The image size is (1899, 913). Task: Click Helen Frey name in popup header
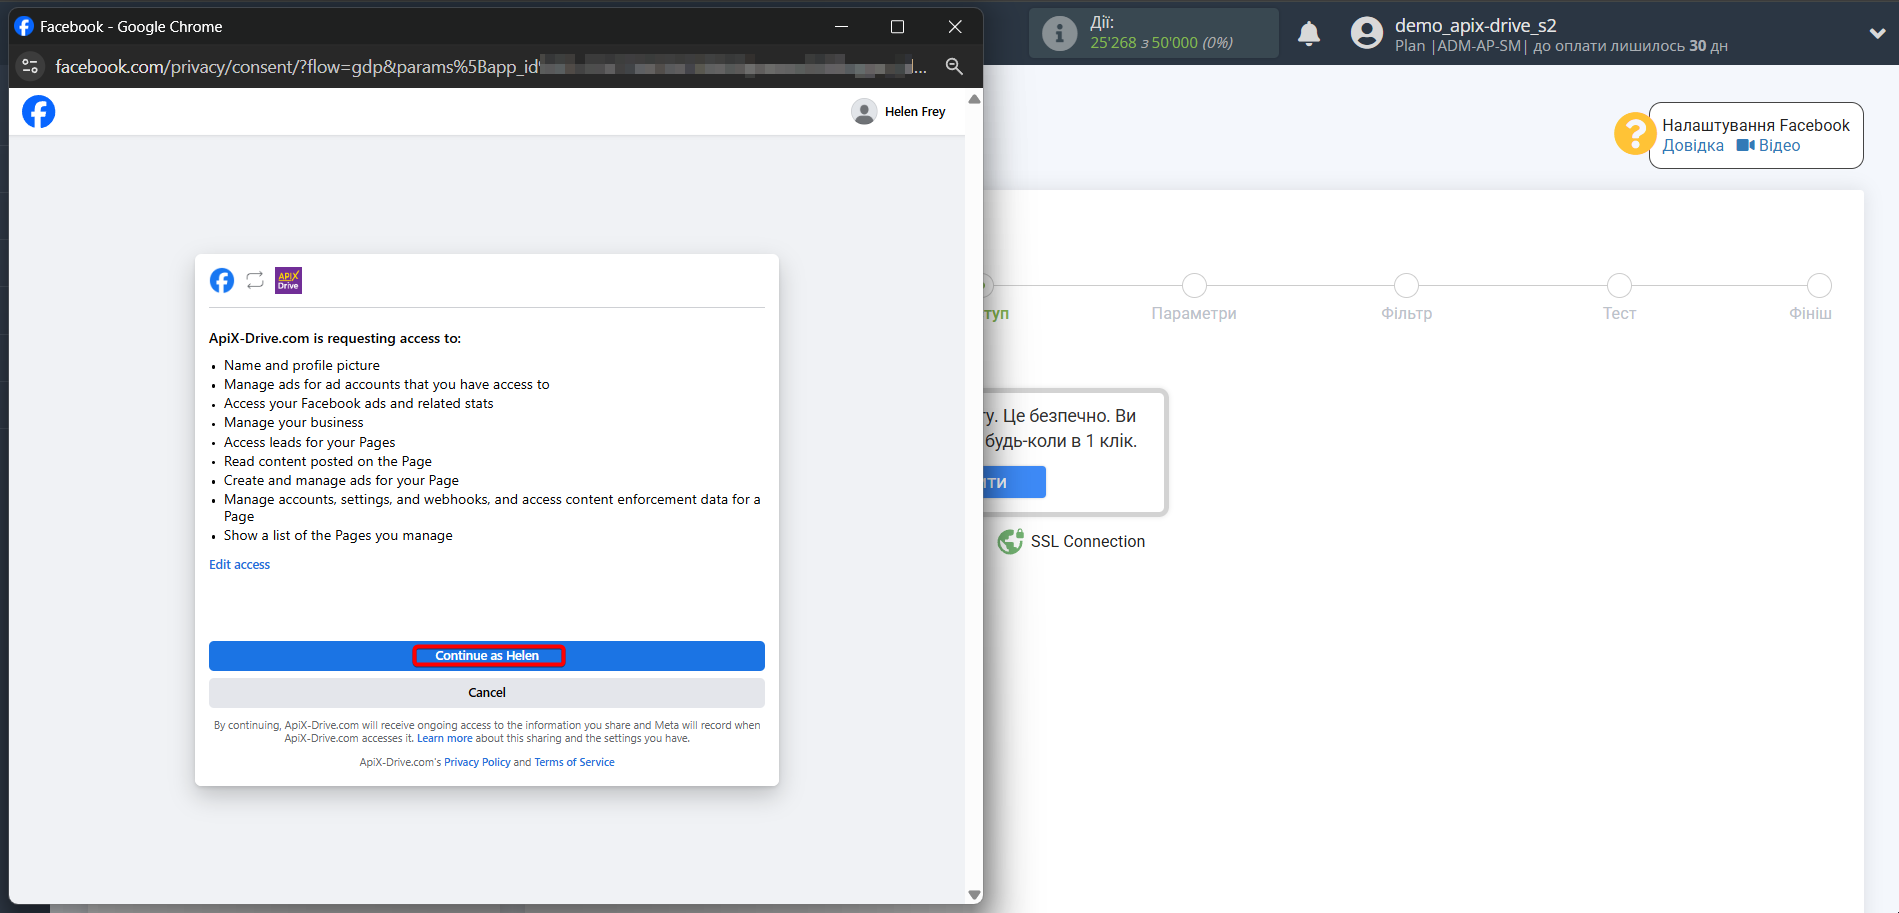(x=915, y=112)
